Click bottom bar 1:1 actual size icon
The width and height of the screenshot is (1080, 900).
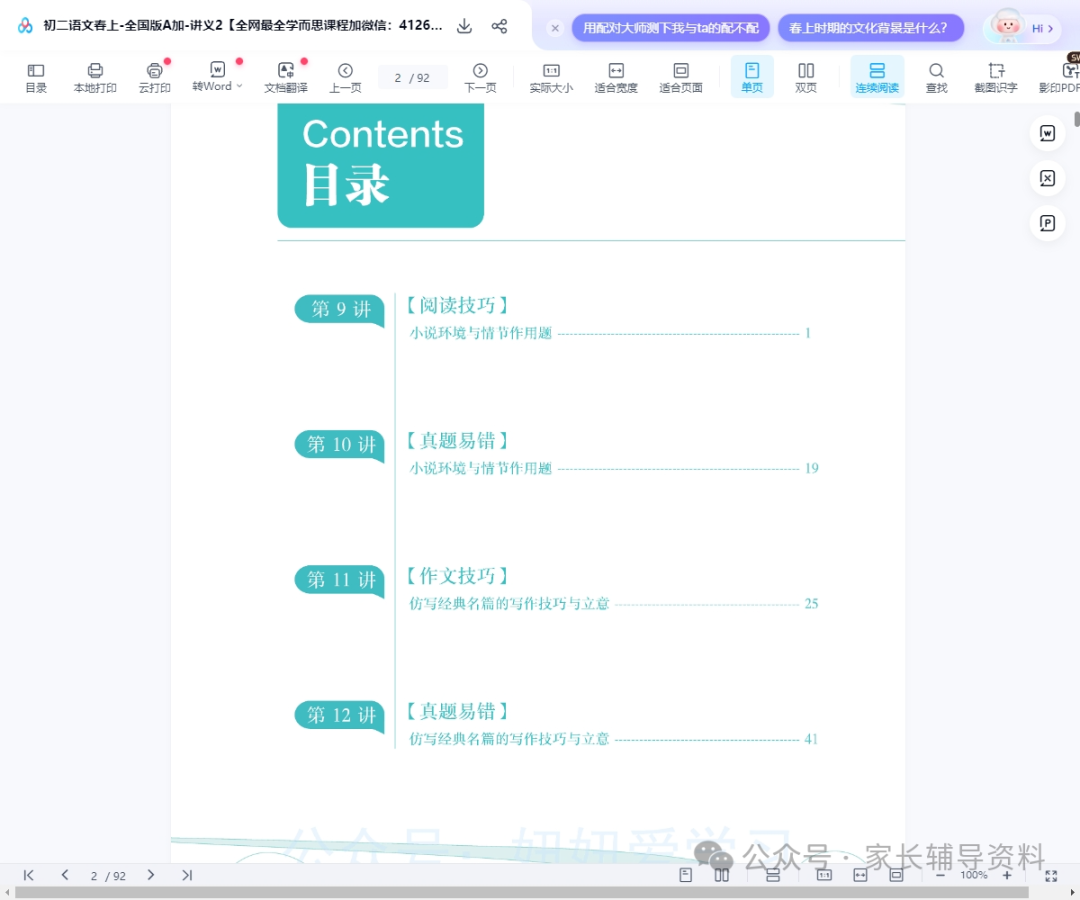pyautogui.click(x=824, y=875)
